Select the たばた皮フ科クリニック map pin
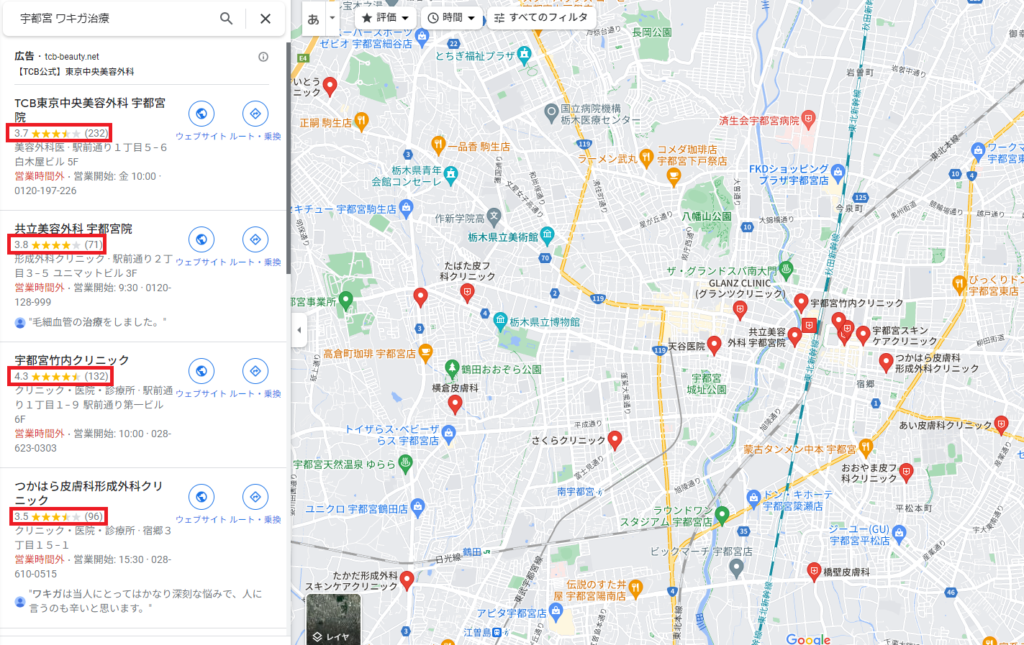Image resolution: width=1024 pixels, height=645 pixels. (x=467, y=292)
